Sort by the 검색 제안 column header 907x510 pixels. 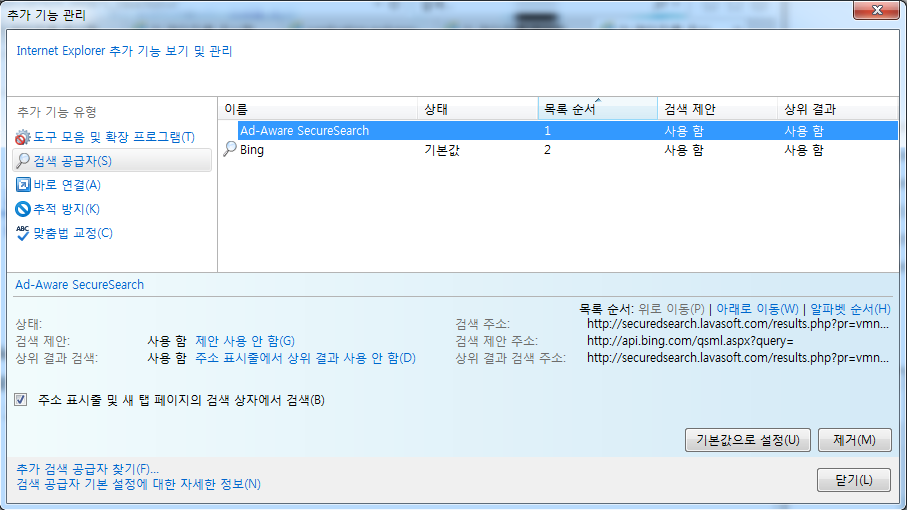(x=717, y=109)
